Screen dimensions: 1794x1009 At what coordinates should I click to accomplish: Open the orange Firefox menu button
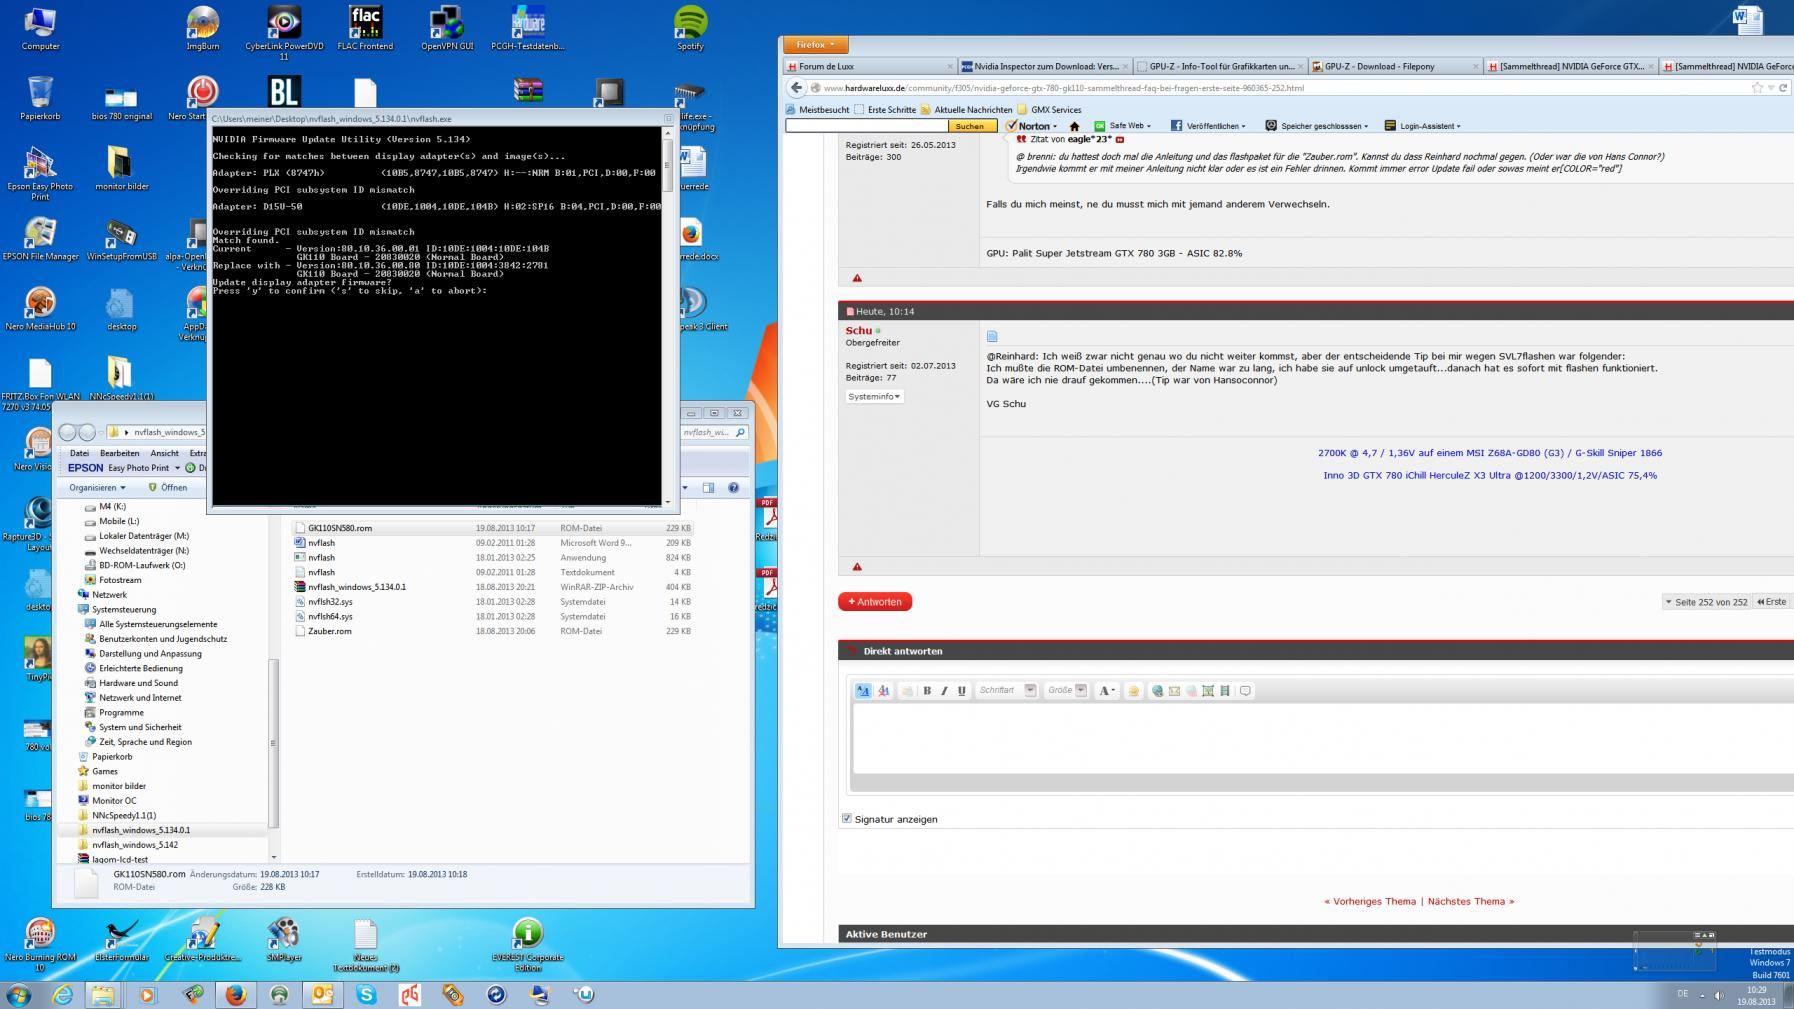point(815,45)
